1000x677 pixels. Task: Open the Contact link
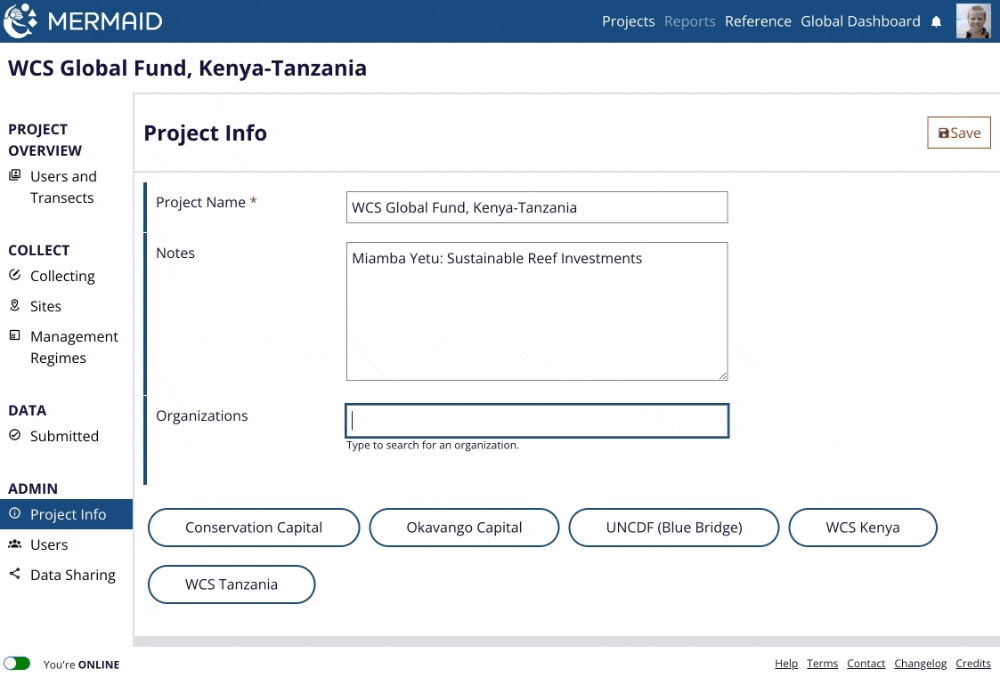(866, 664)
